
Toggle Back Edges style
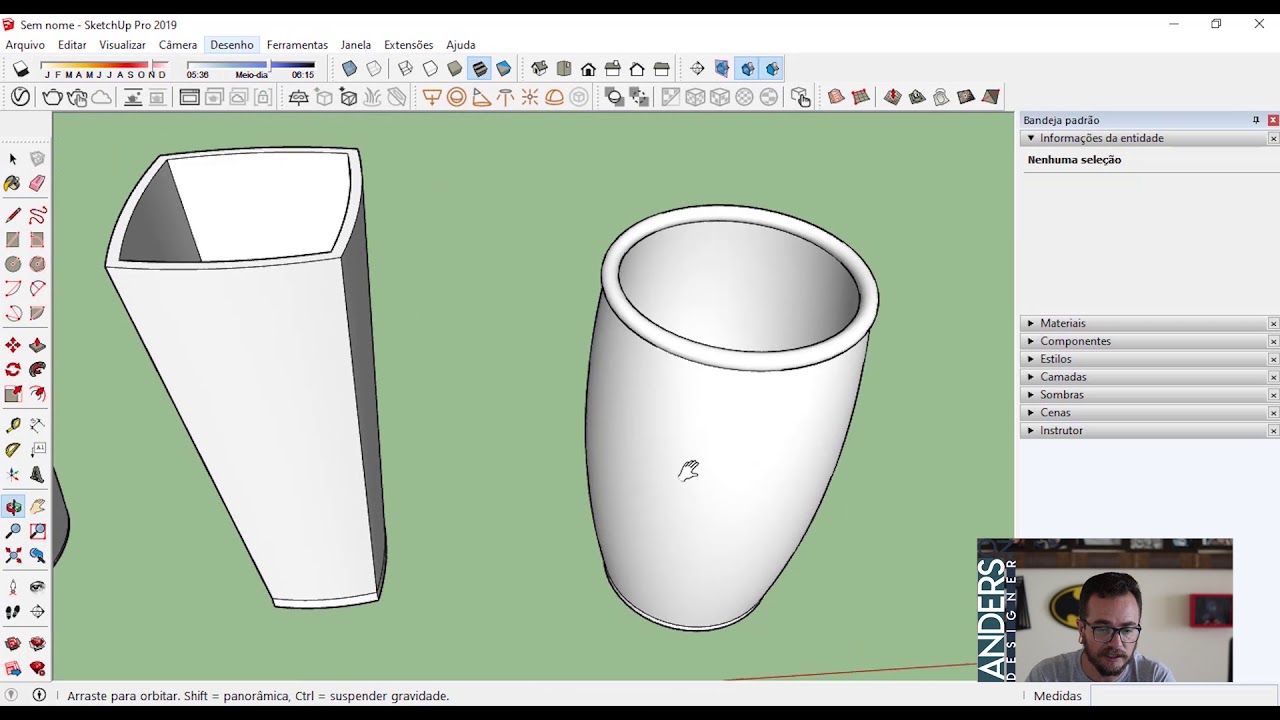374,69
